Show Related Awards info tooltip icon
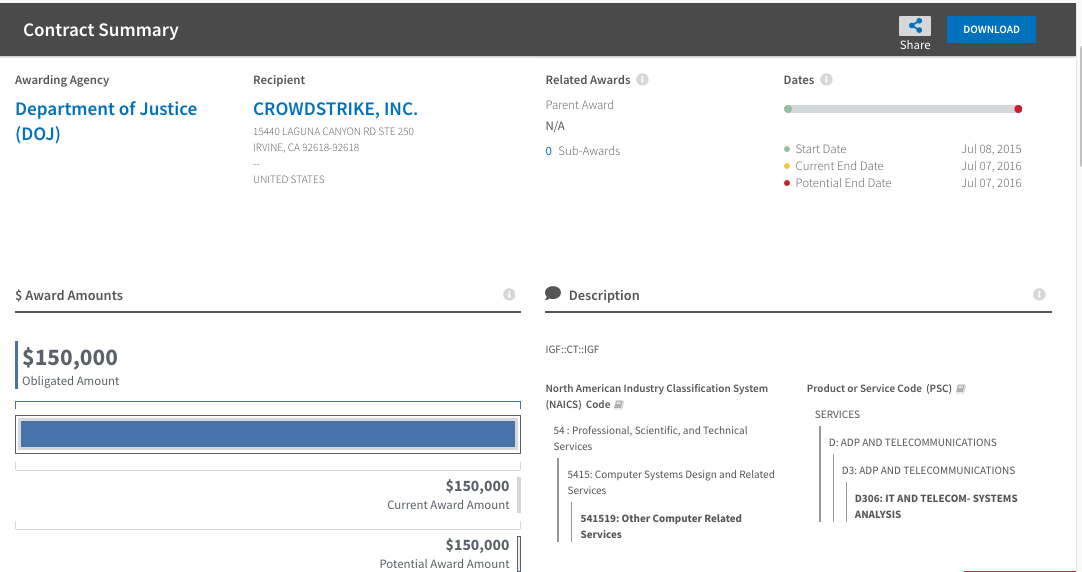 tap(642, 79)
